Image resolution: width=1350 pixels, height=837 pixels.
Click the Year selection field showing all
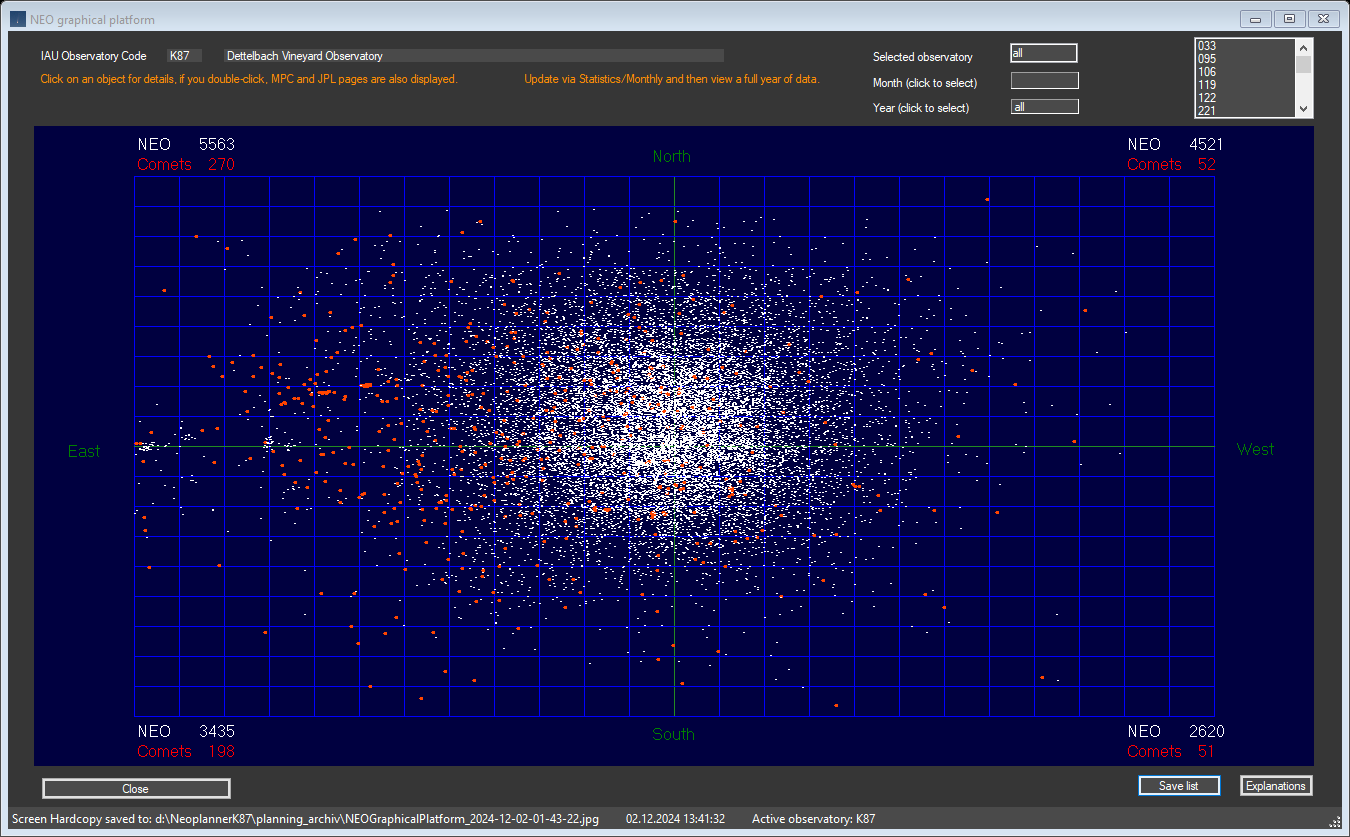tap(1044, 106)
